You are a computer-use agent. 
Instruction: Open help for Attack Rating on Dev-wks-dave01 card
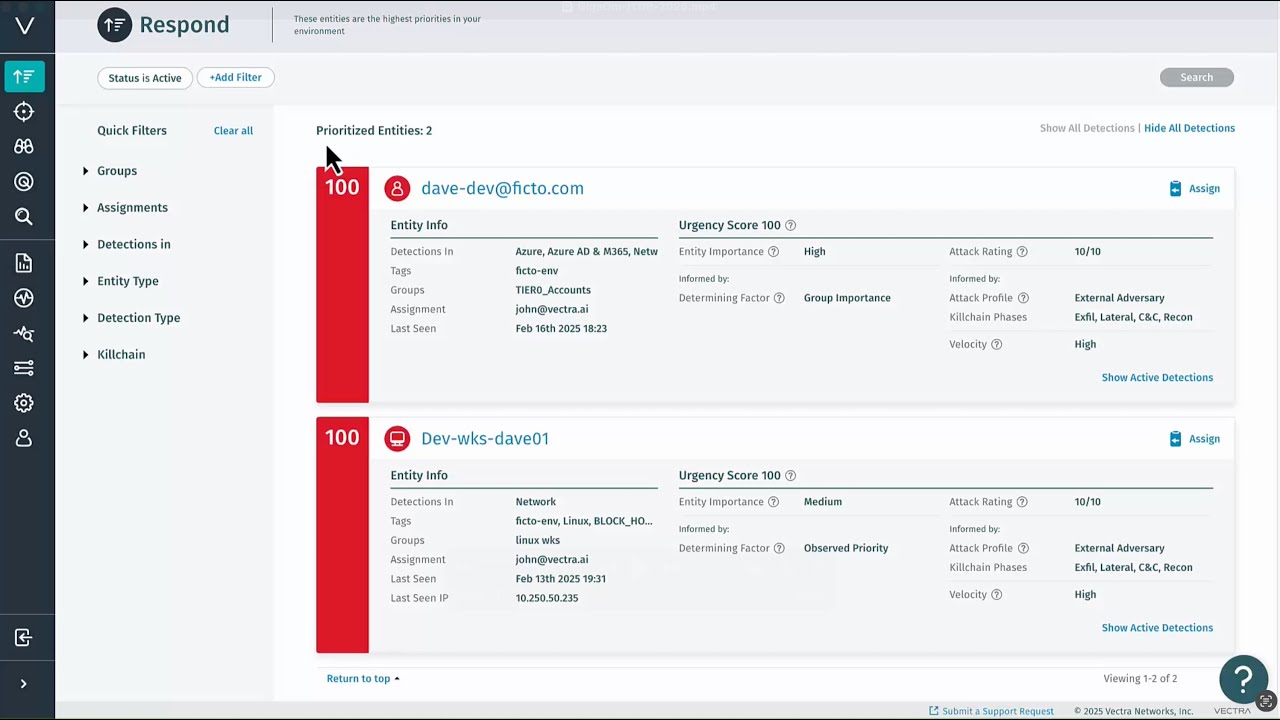[x=1022, y=502]
